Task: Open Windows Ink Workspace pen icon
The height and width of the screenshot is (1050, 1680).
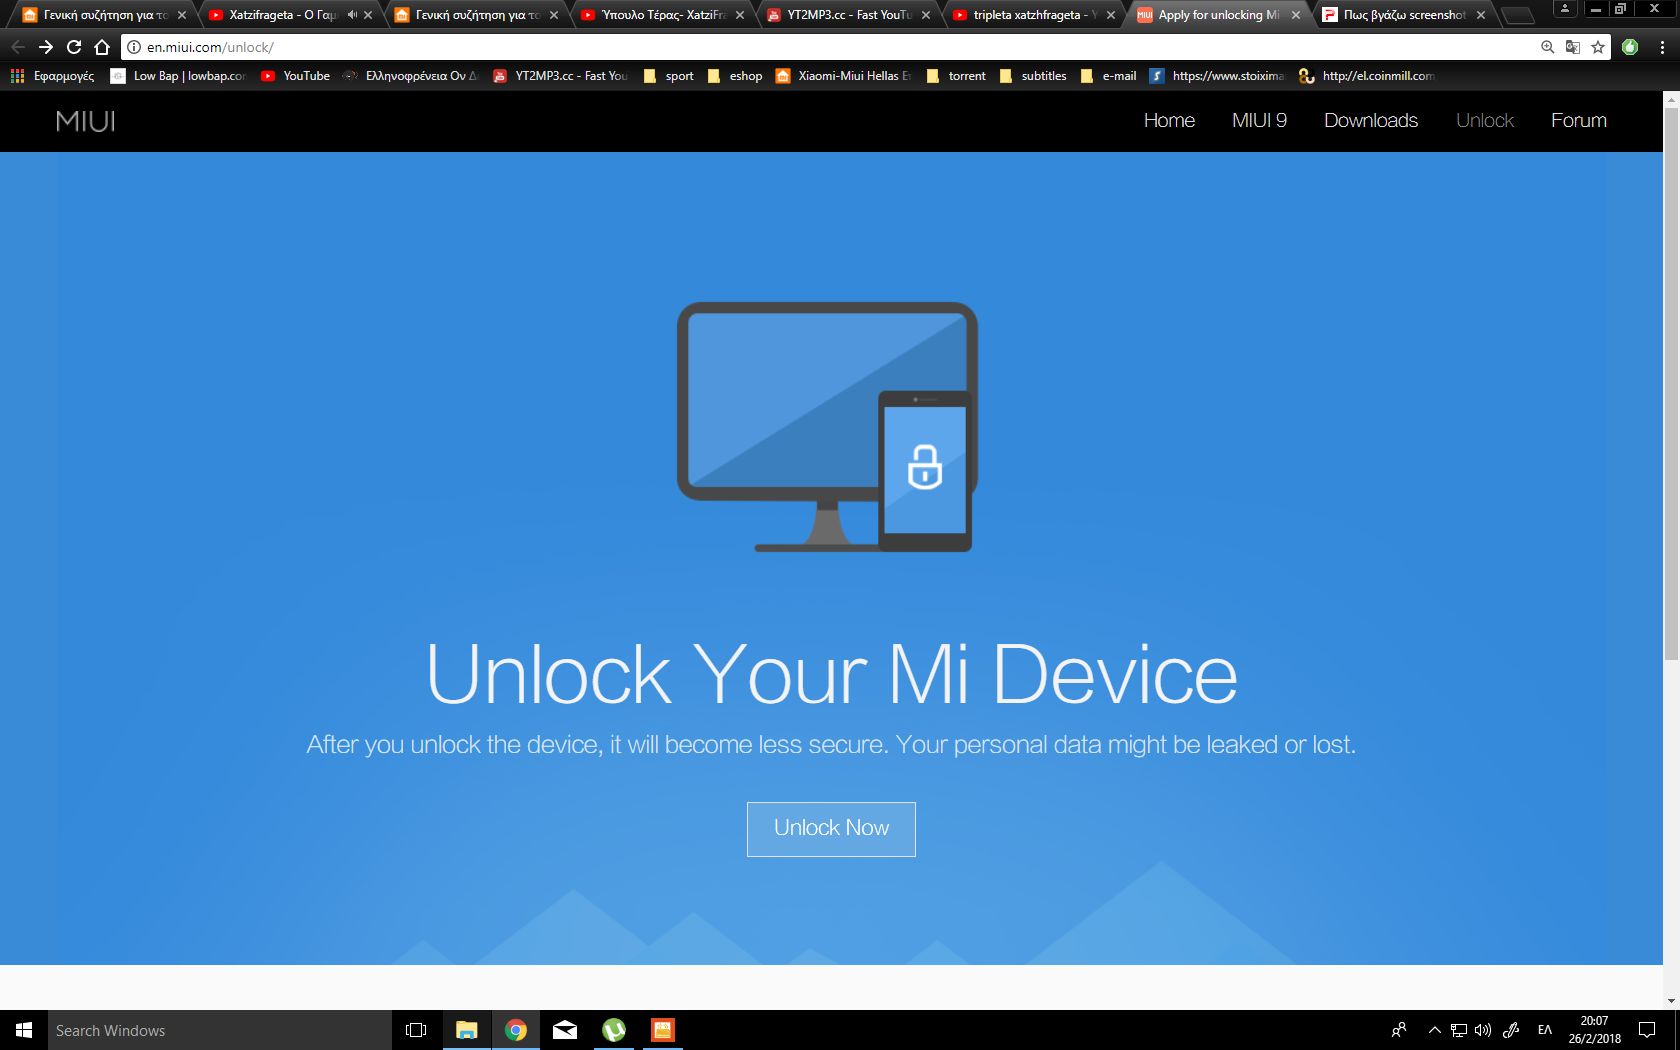Action: click(1511, 1030)
